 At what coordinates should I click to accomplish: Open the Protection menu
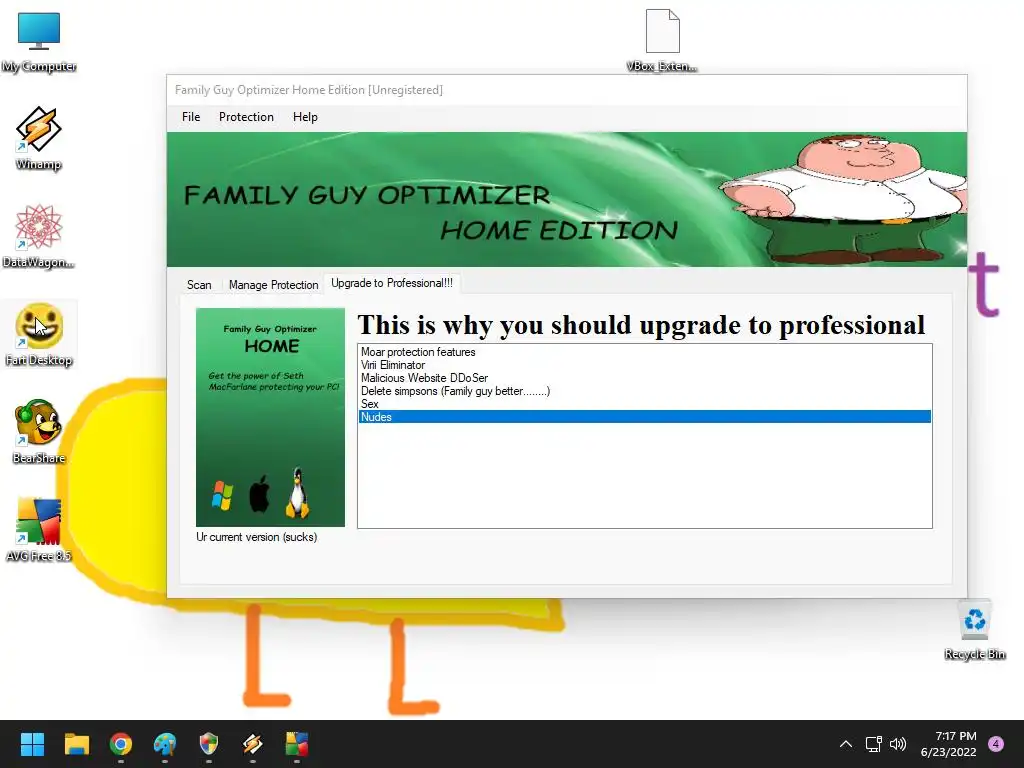pyautogui.click(x=246, y=117)
